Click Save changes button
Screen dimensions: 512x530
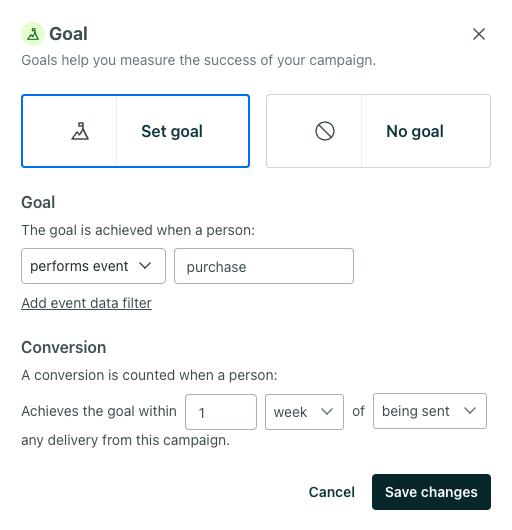431,492
